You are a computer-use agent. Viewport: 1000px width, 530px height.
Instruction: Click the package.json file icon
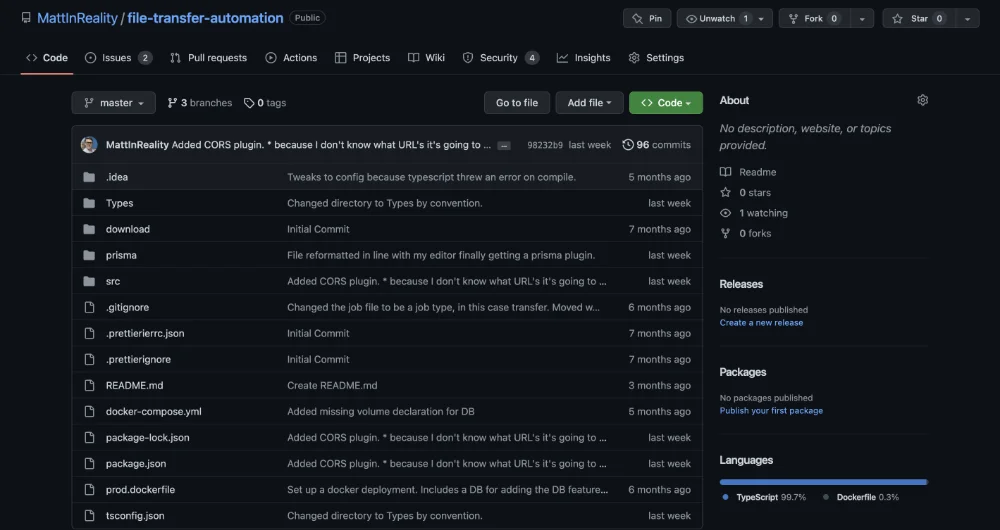point(89,464)
